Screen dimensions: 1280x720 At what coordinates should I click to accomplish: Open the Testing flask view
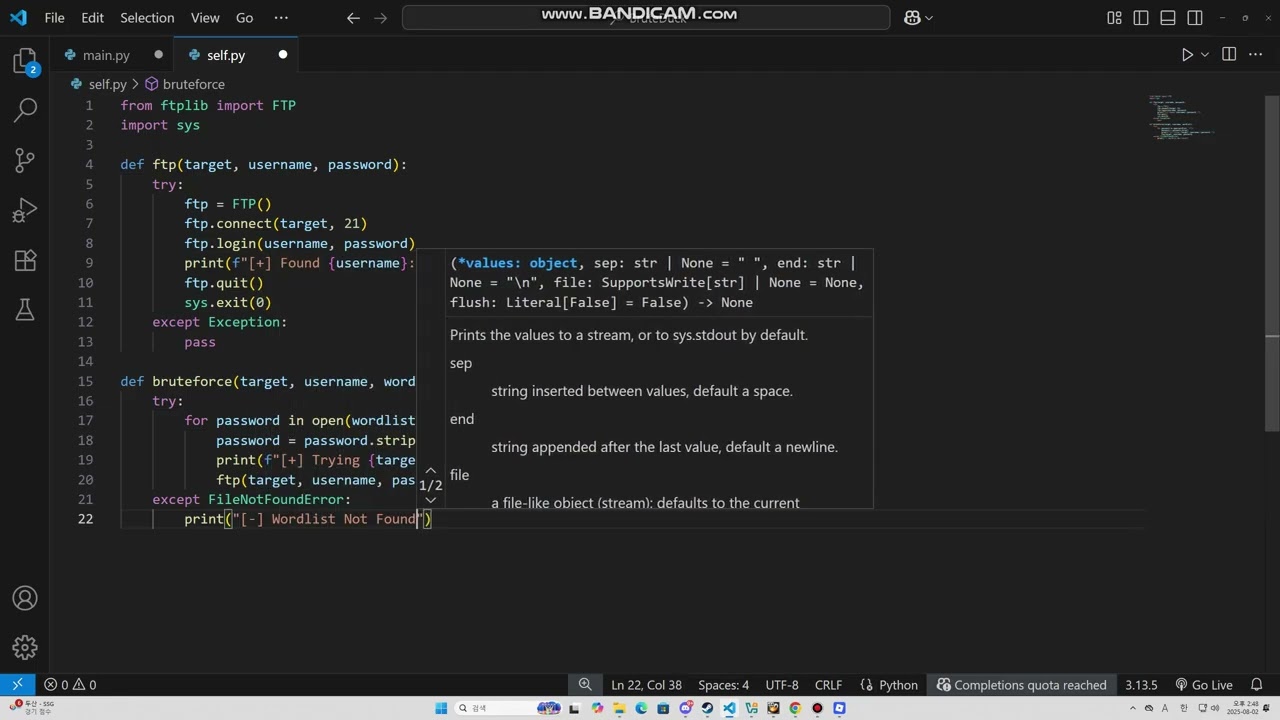25,310
